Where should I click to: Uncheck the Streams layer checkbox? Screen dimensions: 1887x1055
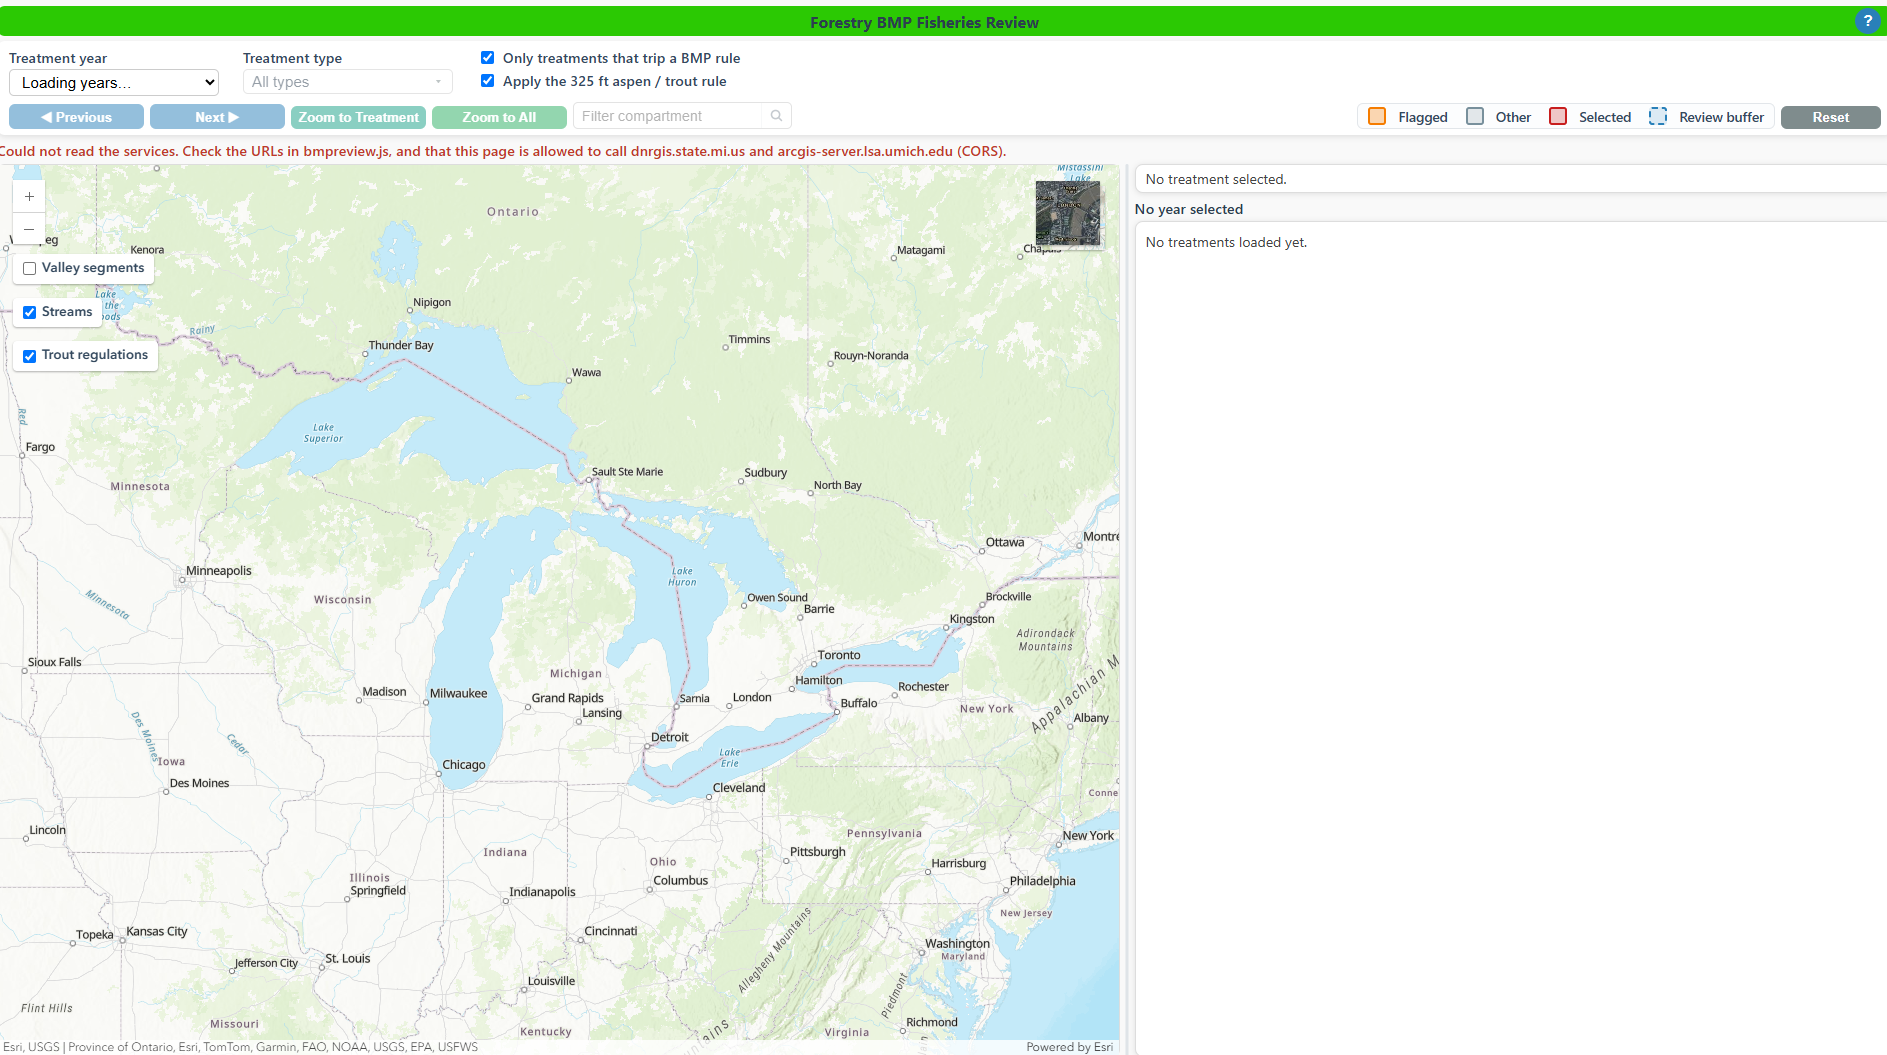click(x=30, y=312)
